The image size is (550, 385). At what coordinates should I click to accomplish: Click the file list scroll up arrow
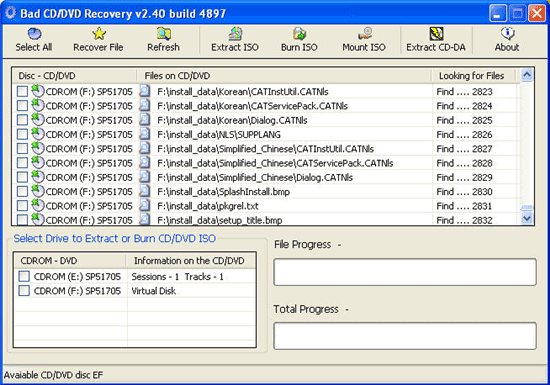pyautogui.click(x=527, y=75)
